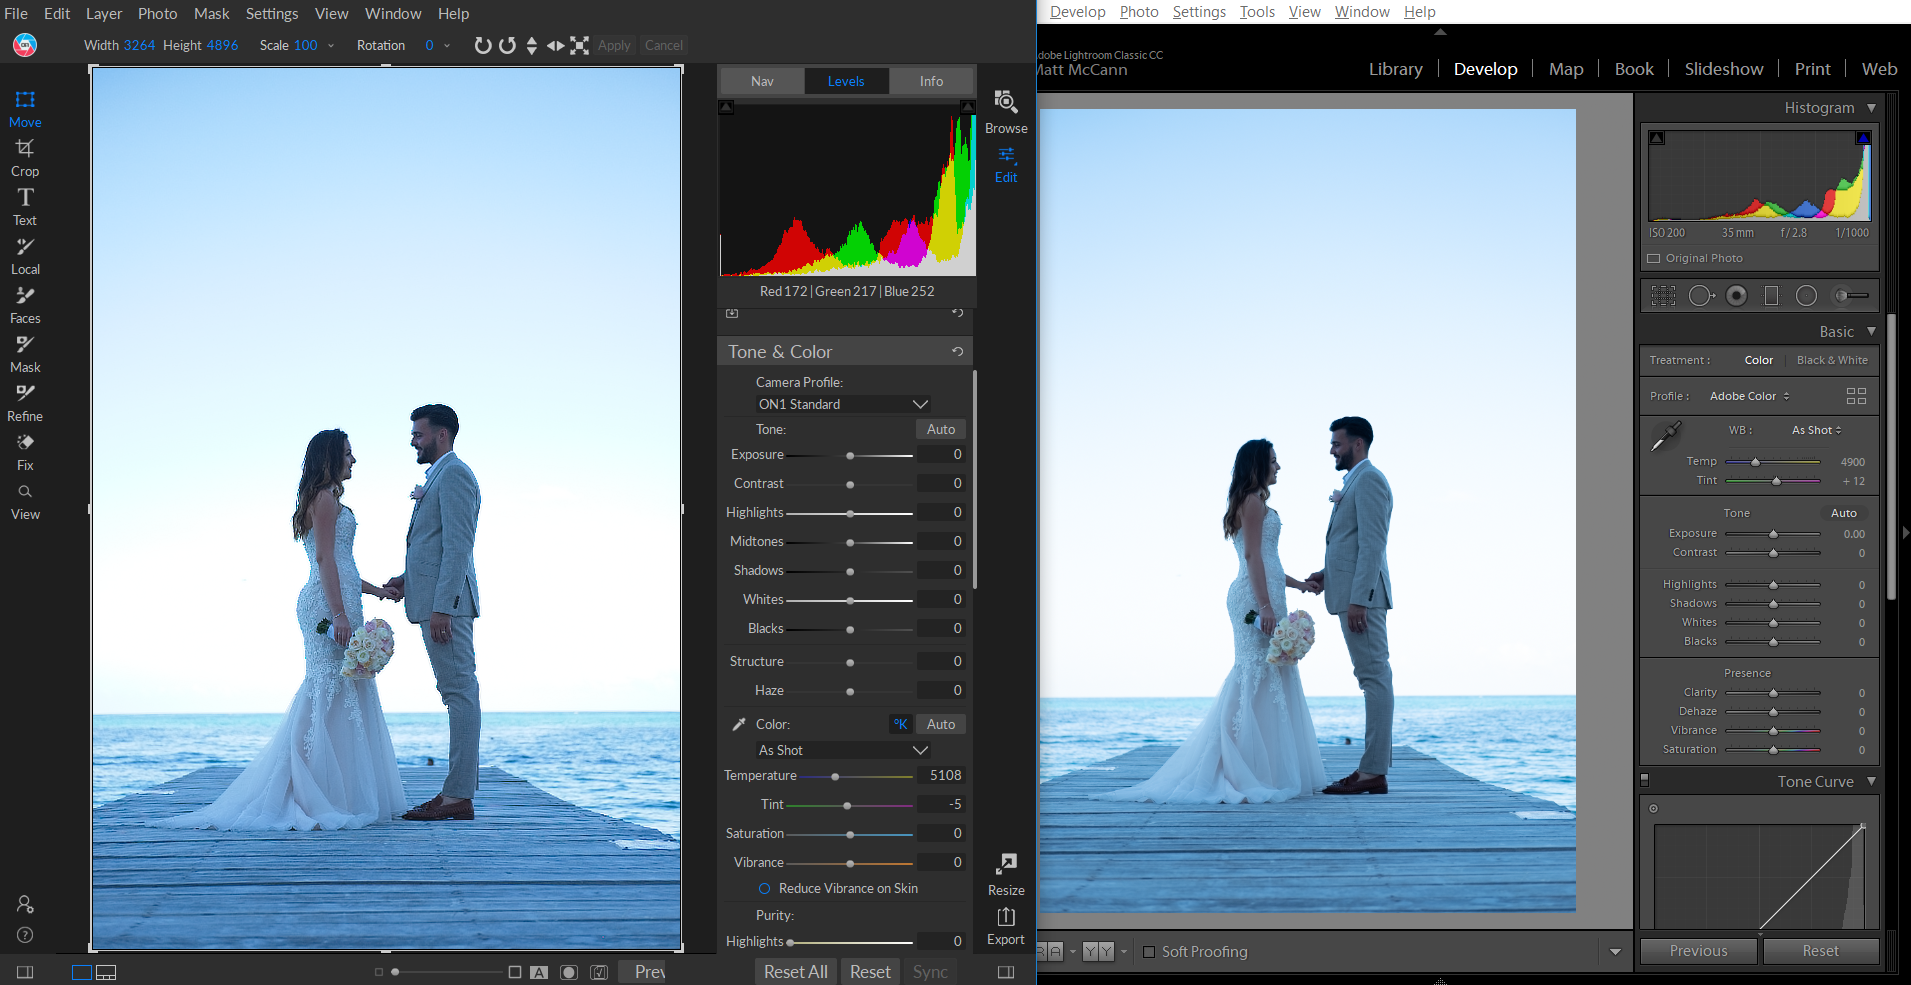This screenshot has height=985, width=1911.
Task: Select Lightroom crop overlay tool
Action: 1663,295
